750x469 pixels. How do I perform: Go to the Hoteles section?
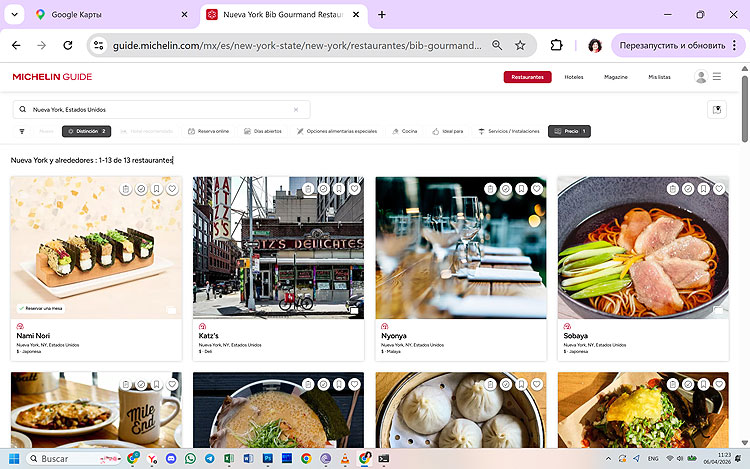[574, 77]
